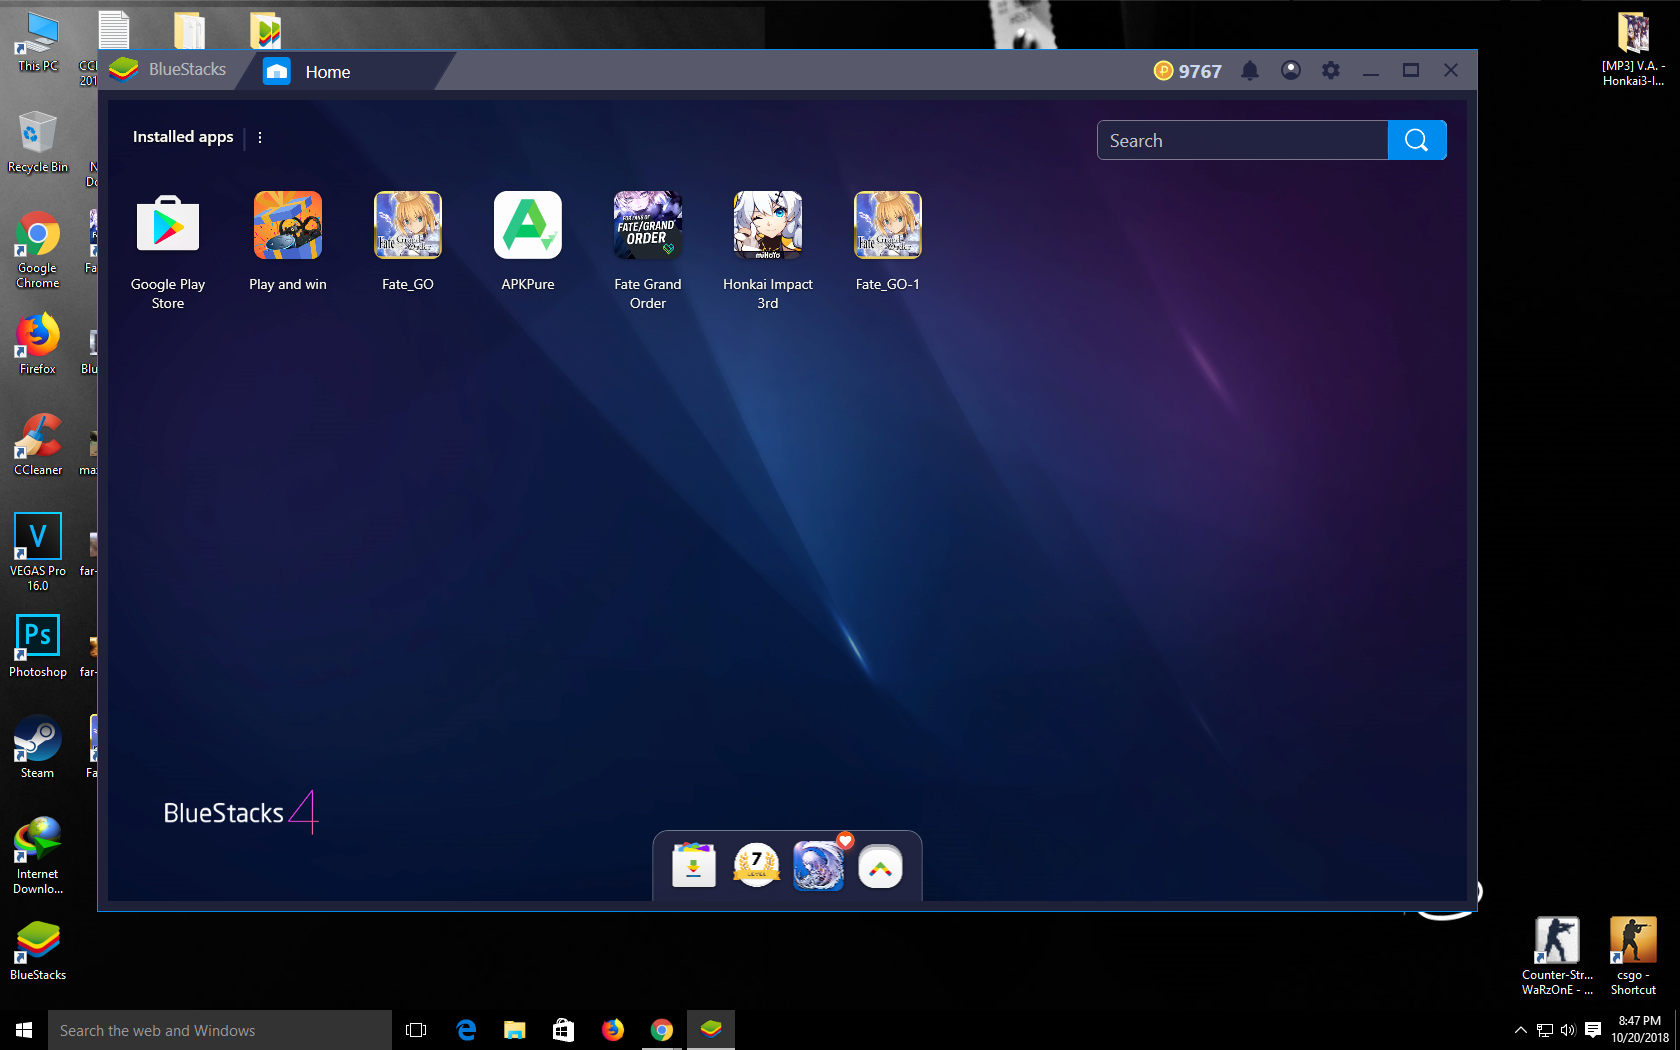The height and width of the screenshot is (1050, 1680).
Task: Select Google Chrome desktop shortcut
Action: (x=38, y=250)
